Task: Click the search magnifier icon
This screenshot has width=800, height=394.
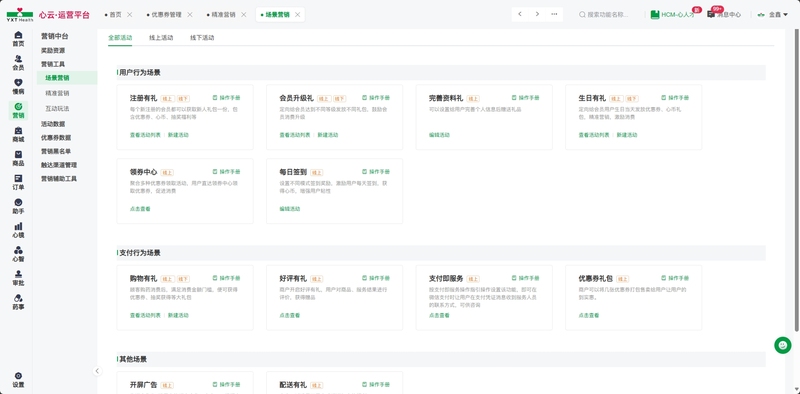Action: 582,15
